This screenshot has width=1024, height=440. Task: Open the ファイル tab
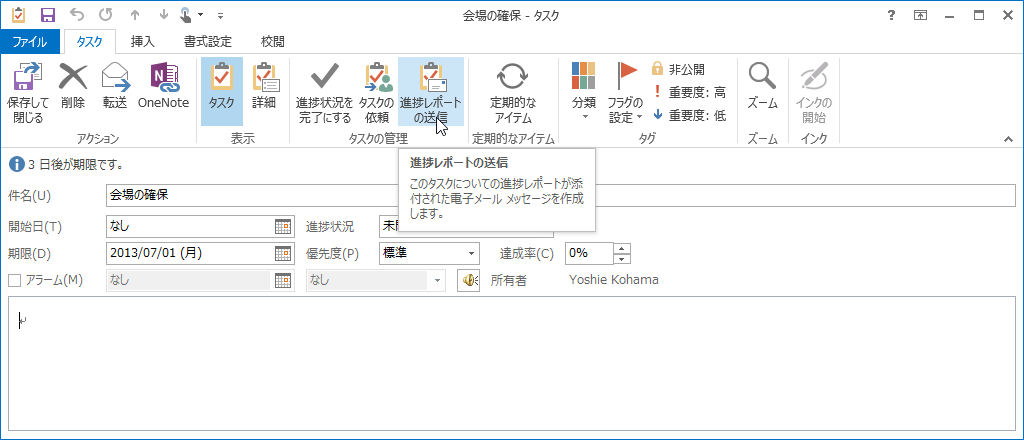pyautogui.click(x=30, y=42)
